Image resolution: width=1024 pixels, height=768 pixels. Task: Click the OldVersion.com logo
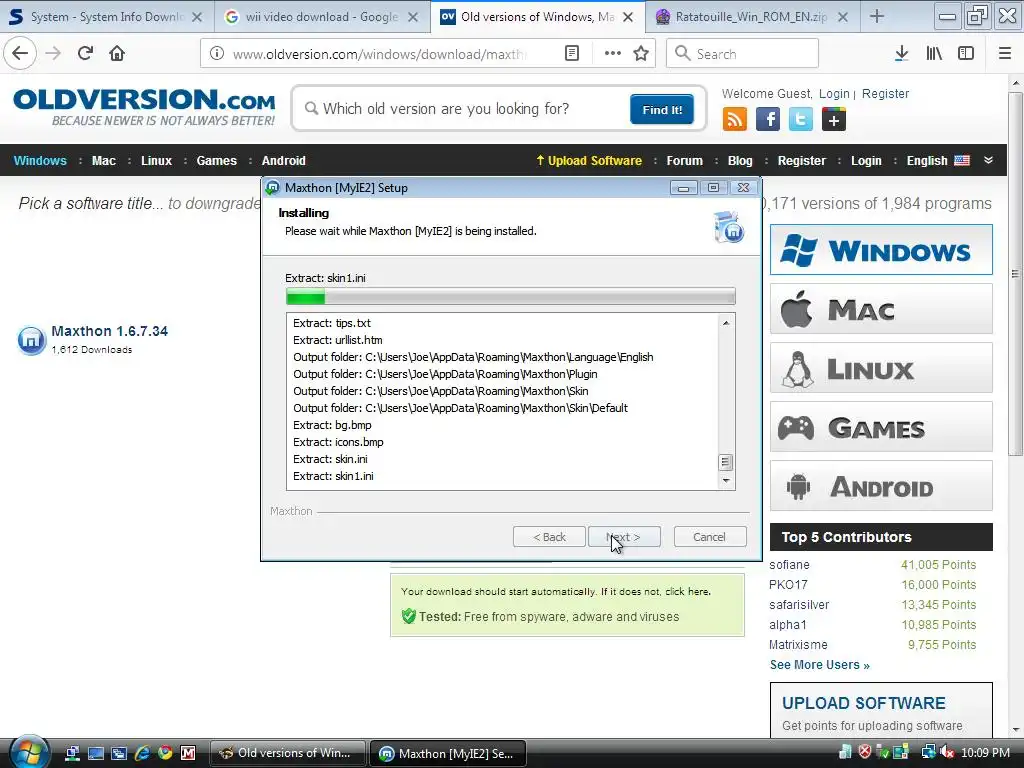coord(144,107)
